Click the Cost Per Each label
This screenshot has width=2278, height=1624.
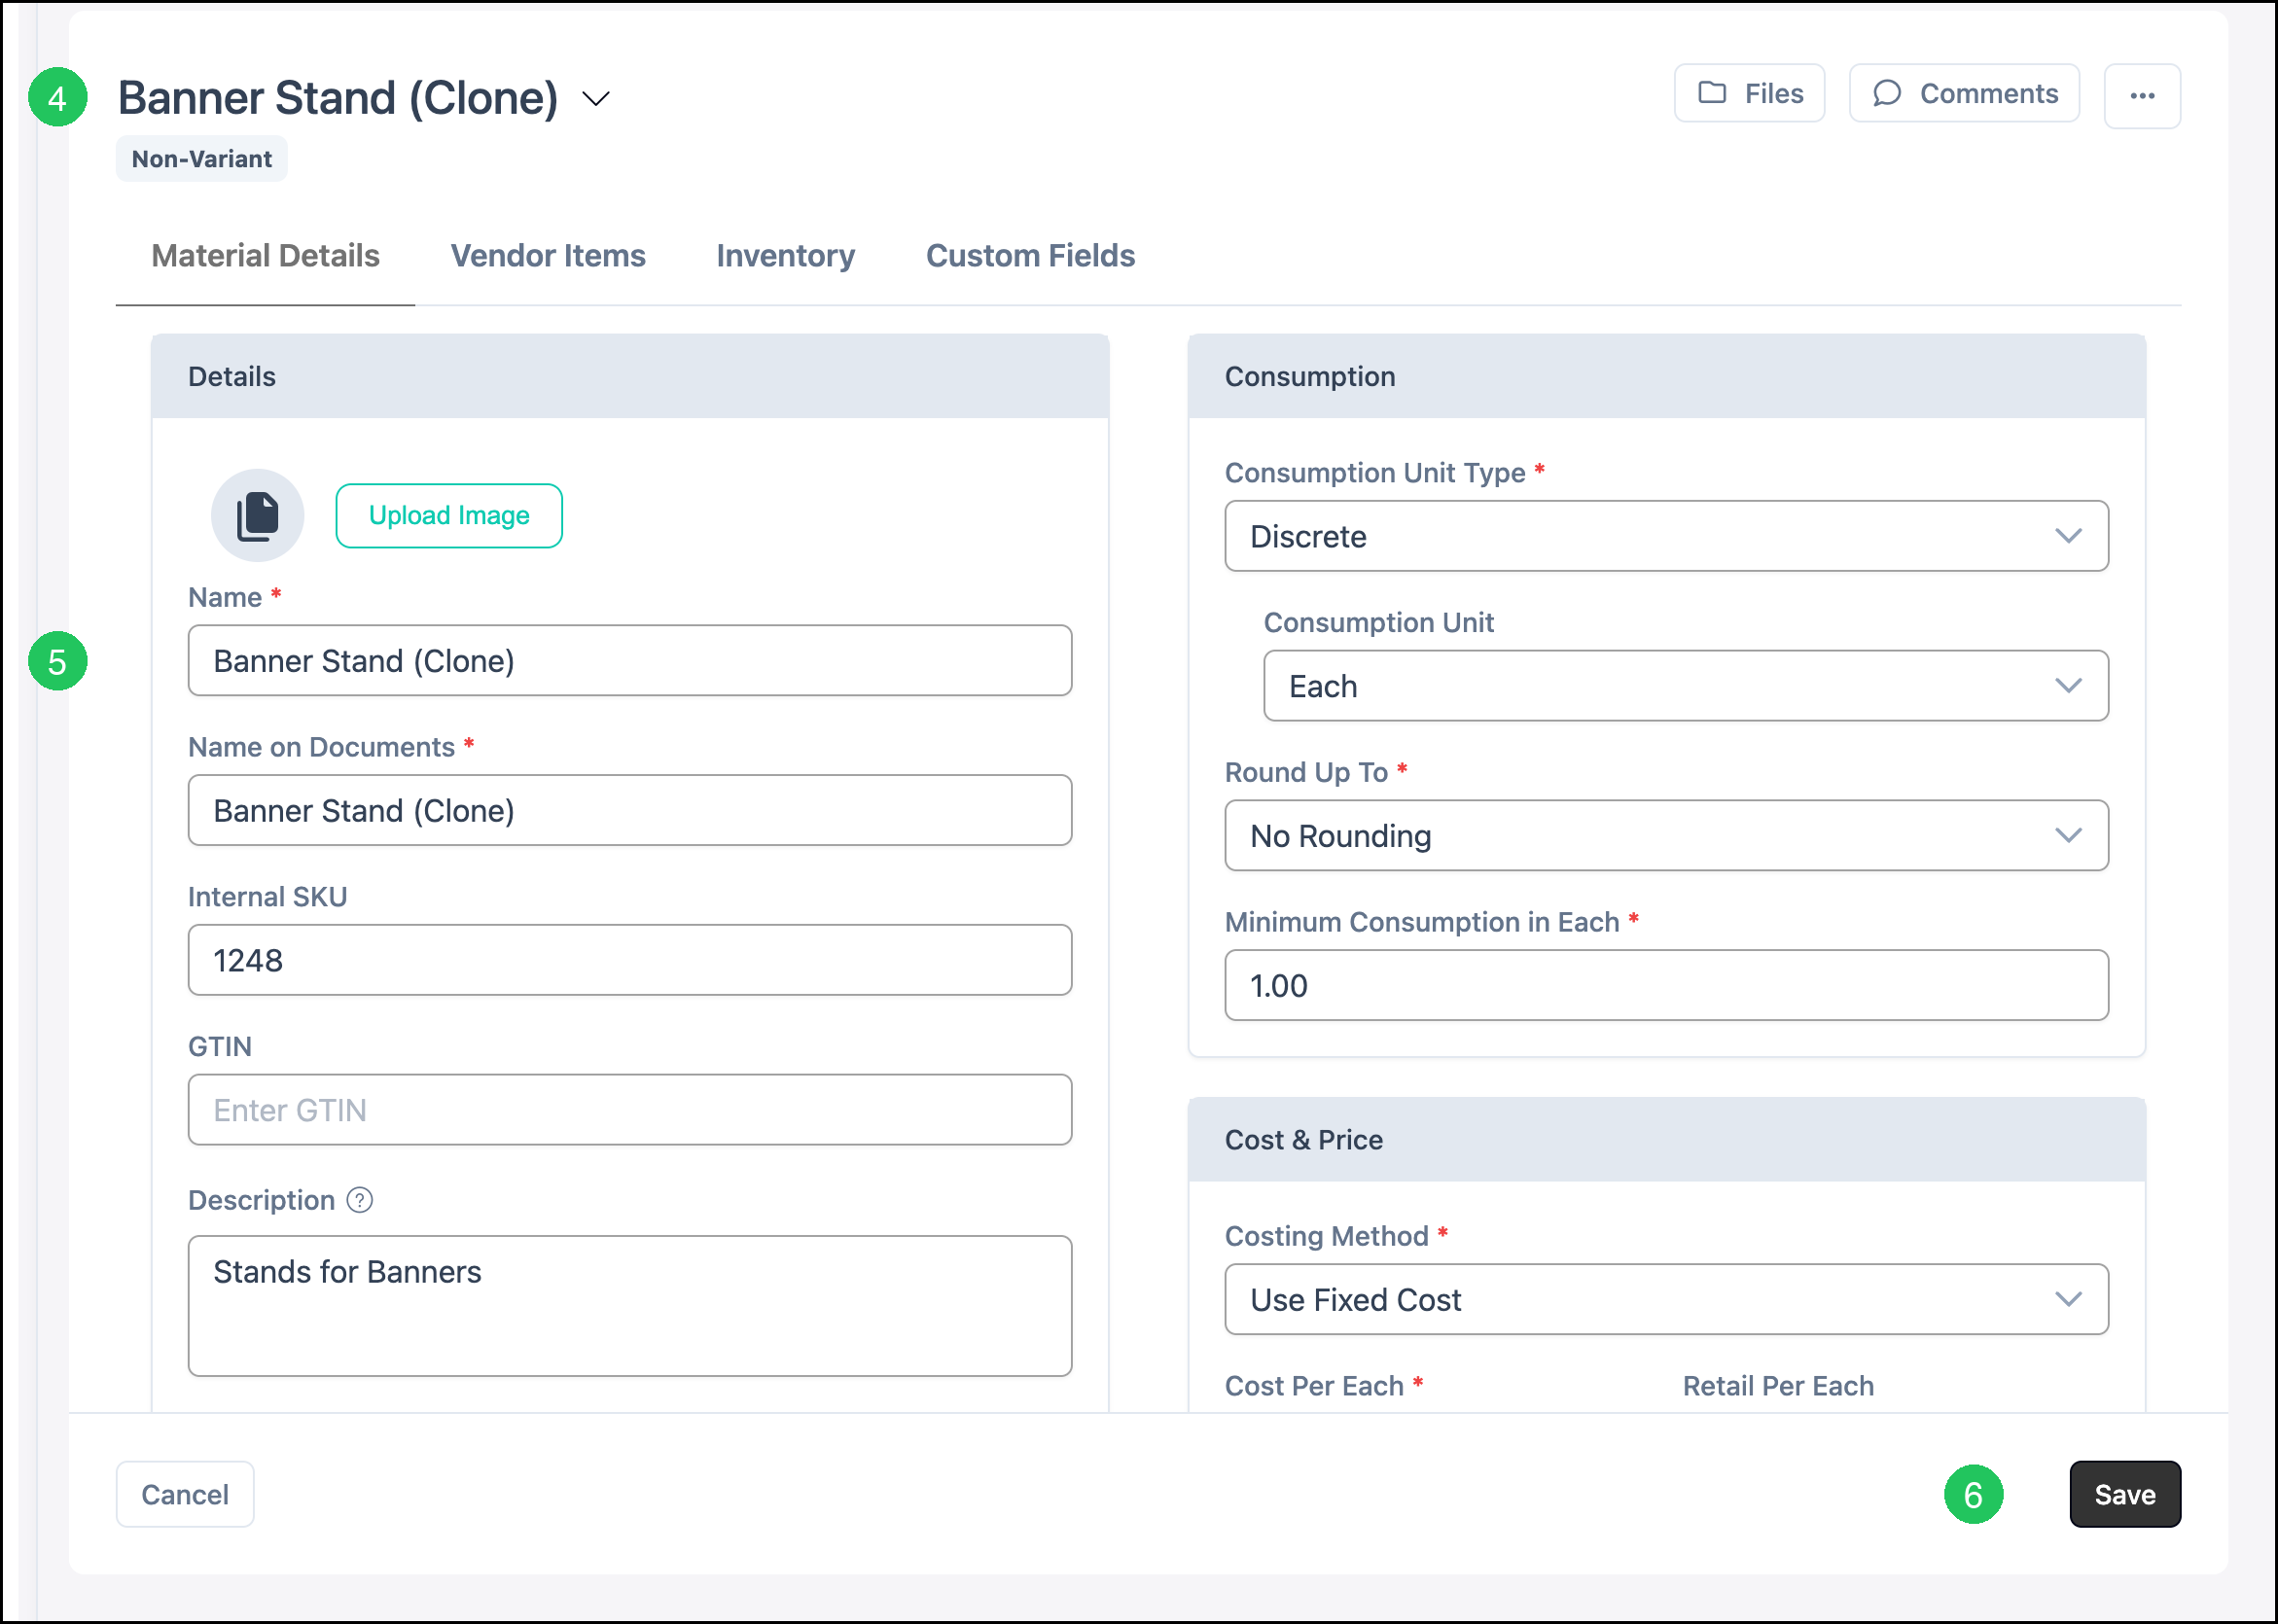1314,1386
